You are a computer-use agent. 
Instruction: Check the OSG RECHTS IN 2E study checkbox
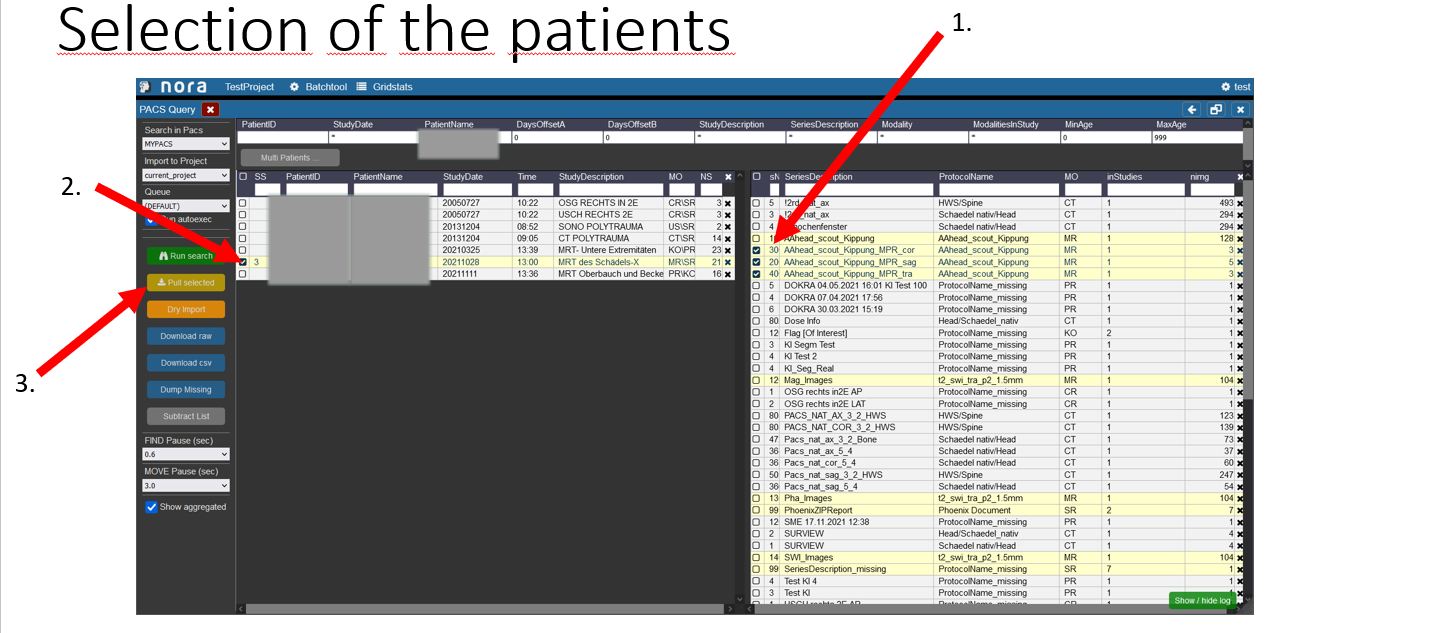point(242,203)
